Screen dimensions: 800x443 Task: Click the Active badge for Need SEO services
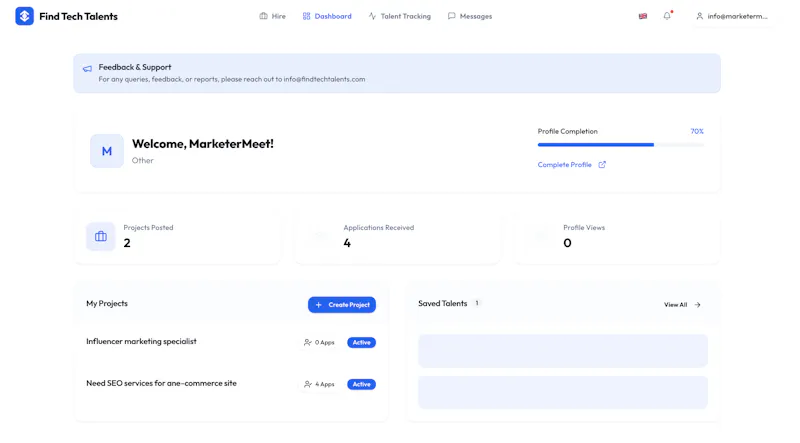point(361,384)
